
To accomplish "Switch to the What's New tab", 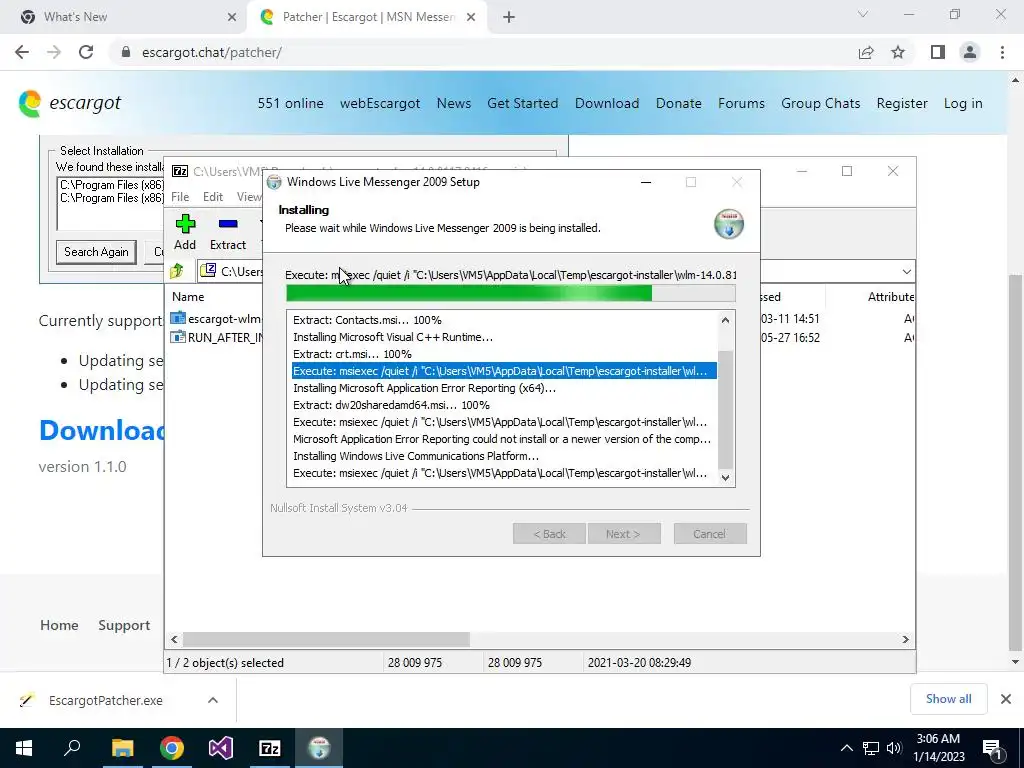I will point(124,17).
